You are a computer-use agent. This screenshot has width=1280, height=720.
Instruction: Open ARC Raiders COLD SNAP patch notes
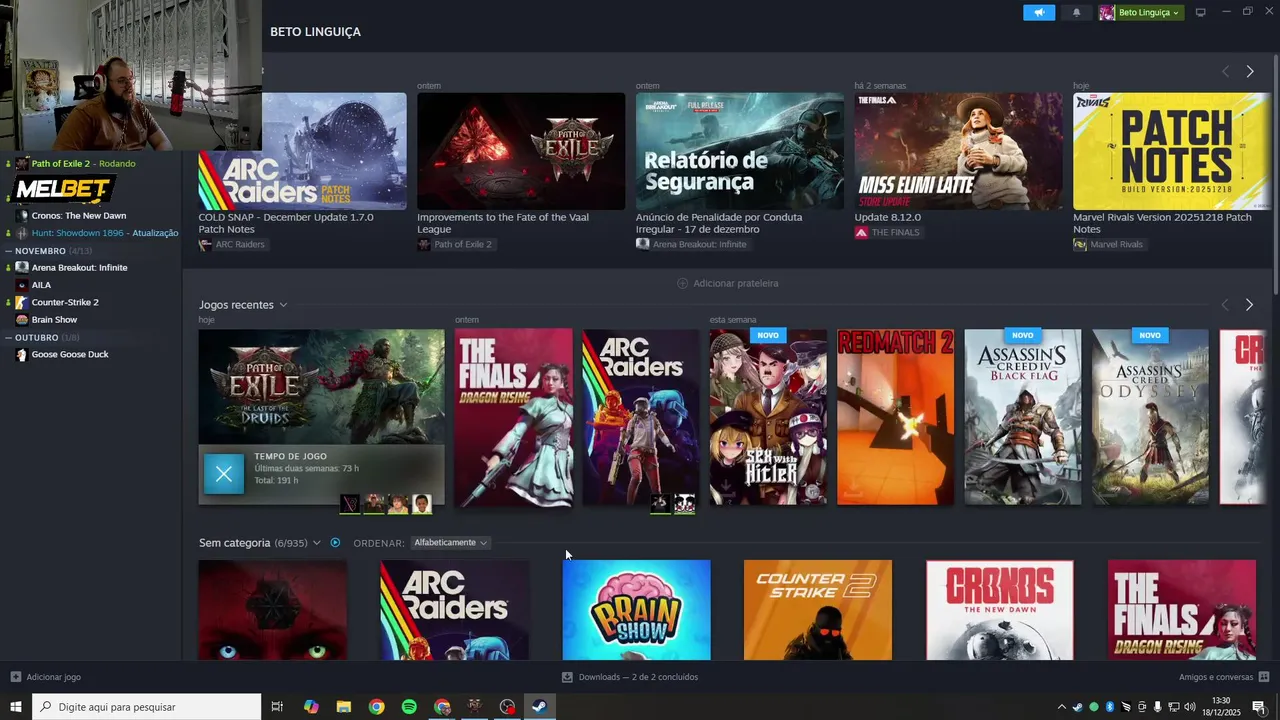302,151
